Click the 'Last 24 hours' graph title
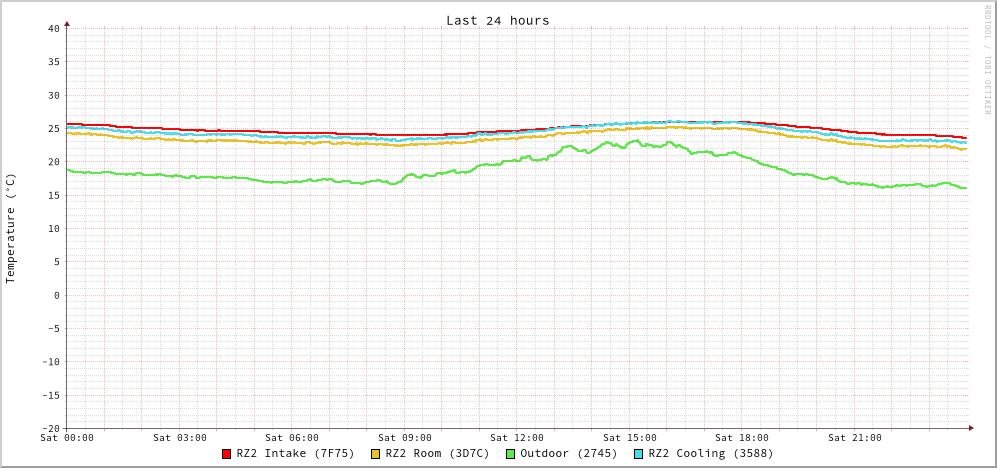The width and height of the screenshot is (997, 468). click(x=497, y=20)
